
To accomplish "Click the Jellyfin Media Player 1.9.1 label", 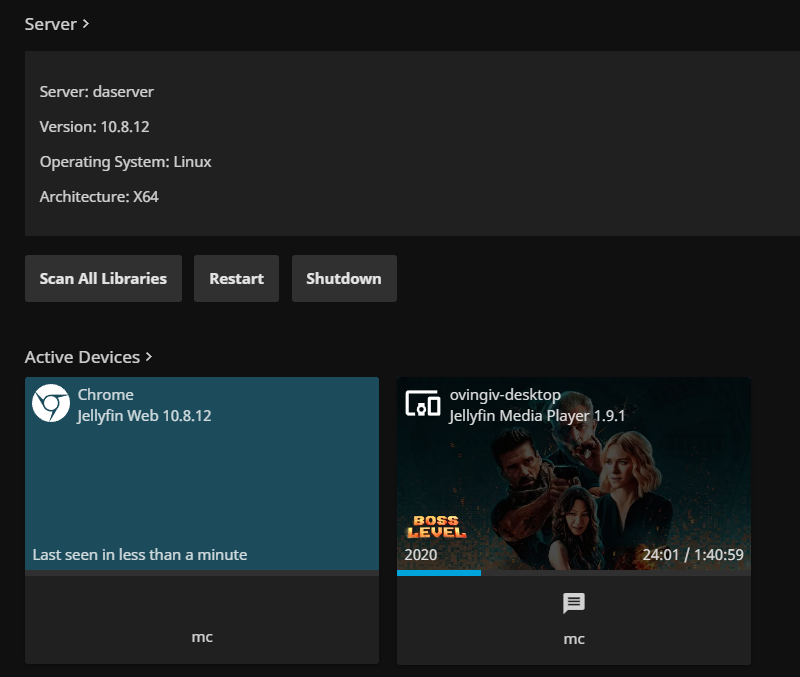I will click(x=537, y=416).
